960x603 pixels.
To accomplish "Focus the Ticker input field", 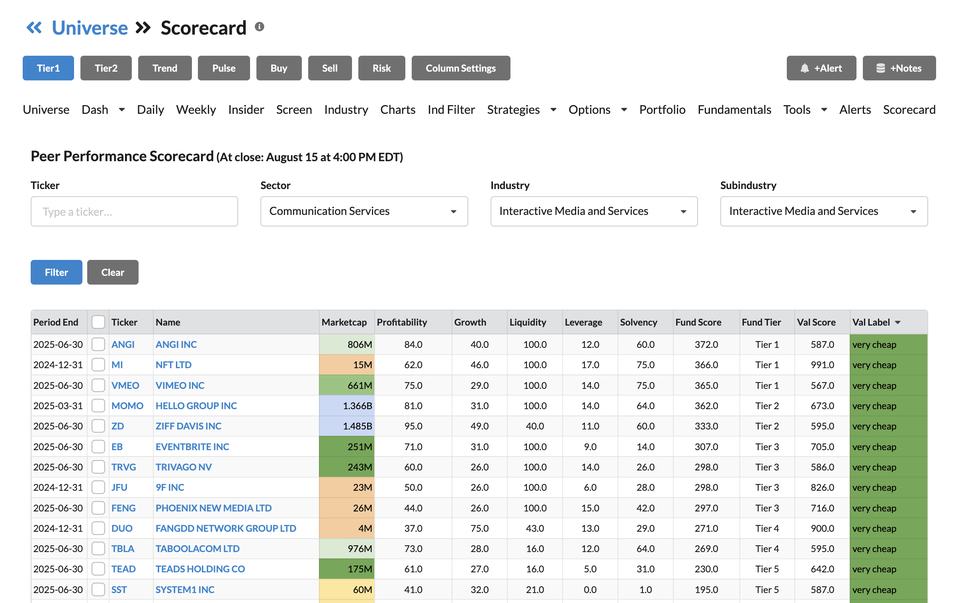I will click(x=134, y=211).
